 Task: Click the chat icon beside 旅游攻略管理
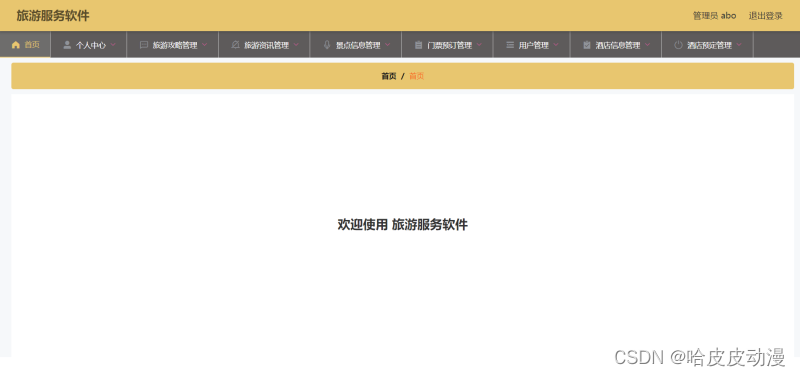click(x=143, y=45)
